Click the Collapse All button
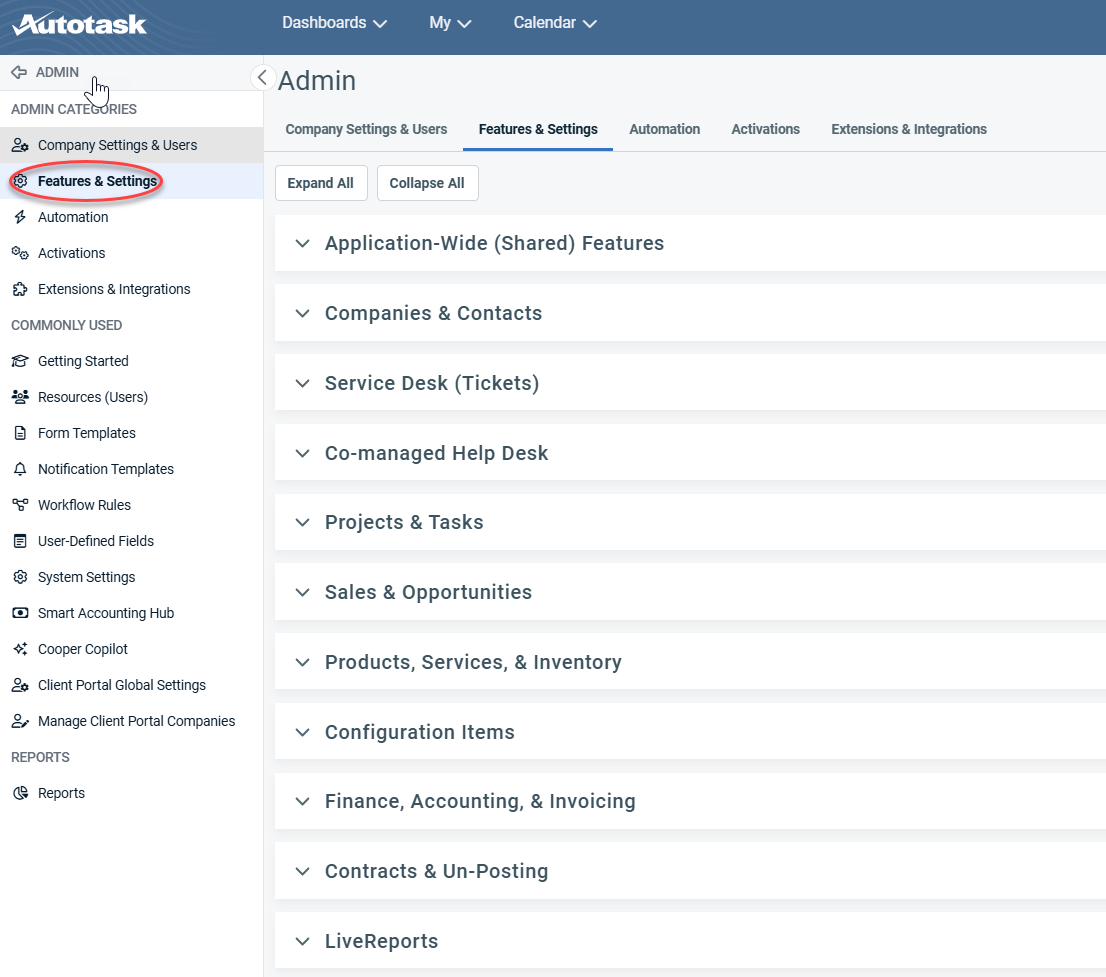 [427, 183]
